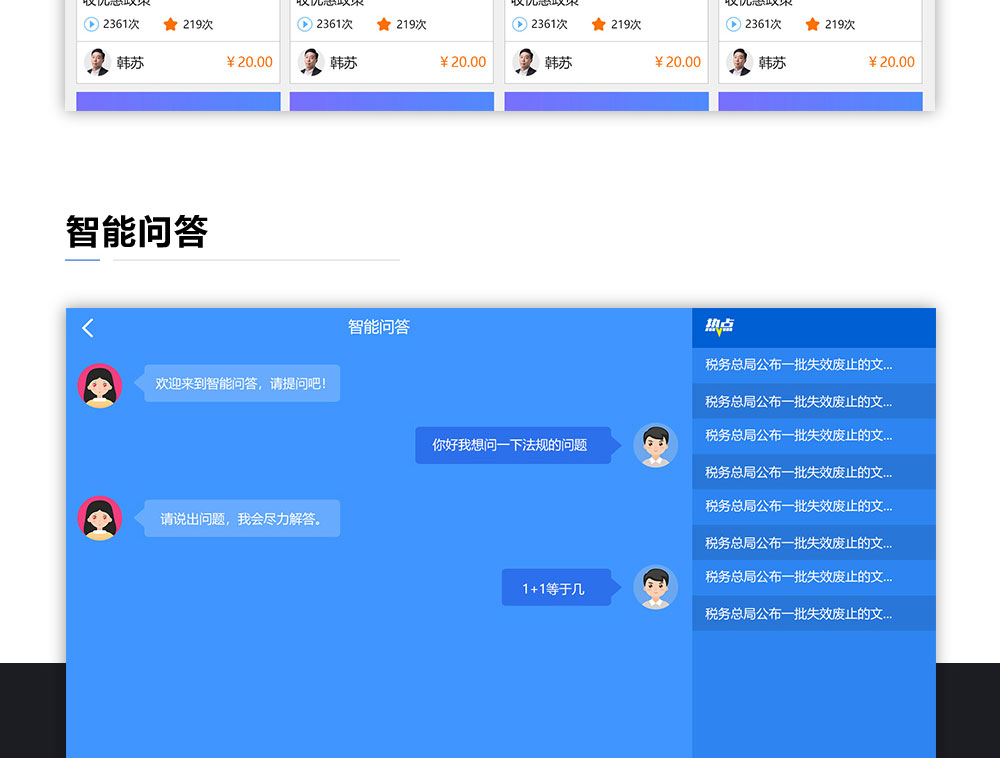Open 韩苏's avatar on the second card
The width and height of the screenshot is (1000, 758).
click(x=311, y=62)
